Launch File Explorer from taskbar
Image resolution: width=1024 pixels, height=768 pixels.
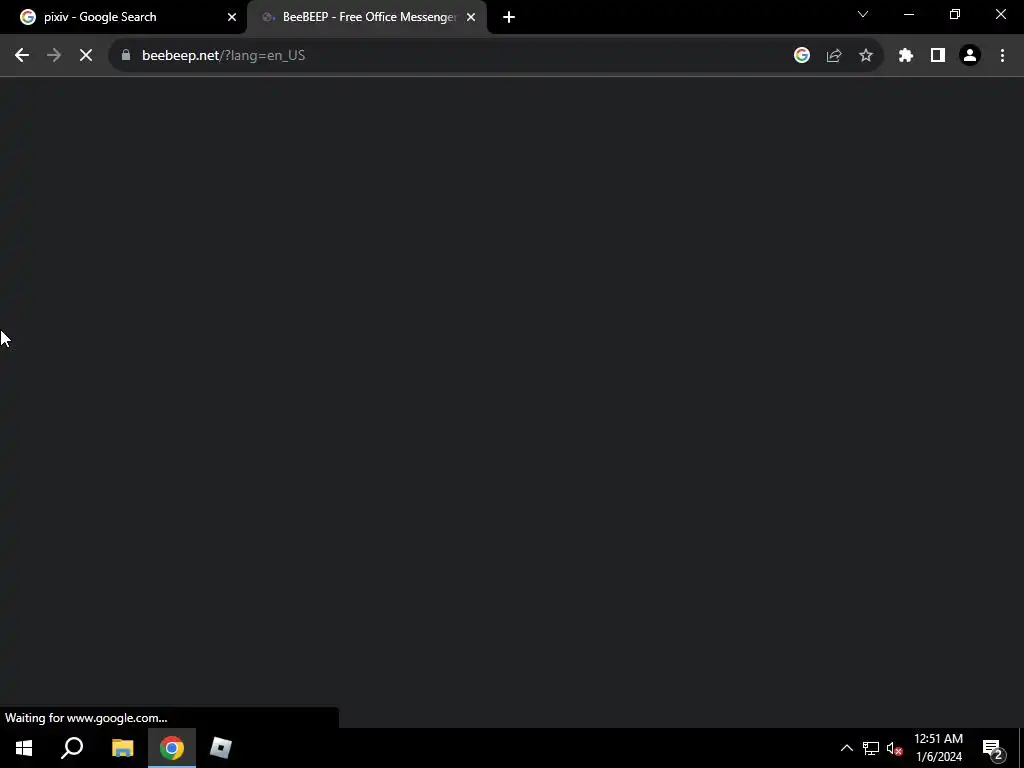(x=122, y=748)
